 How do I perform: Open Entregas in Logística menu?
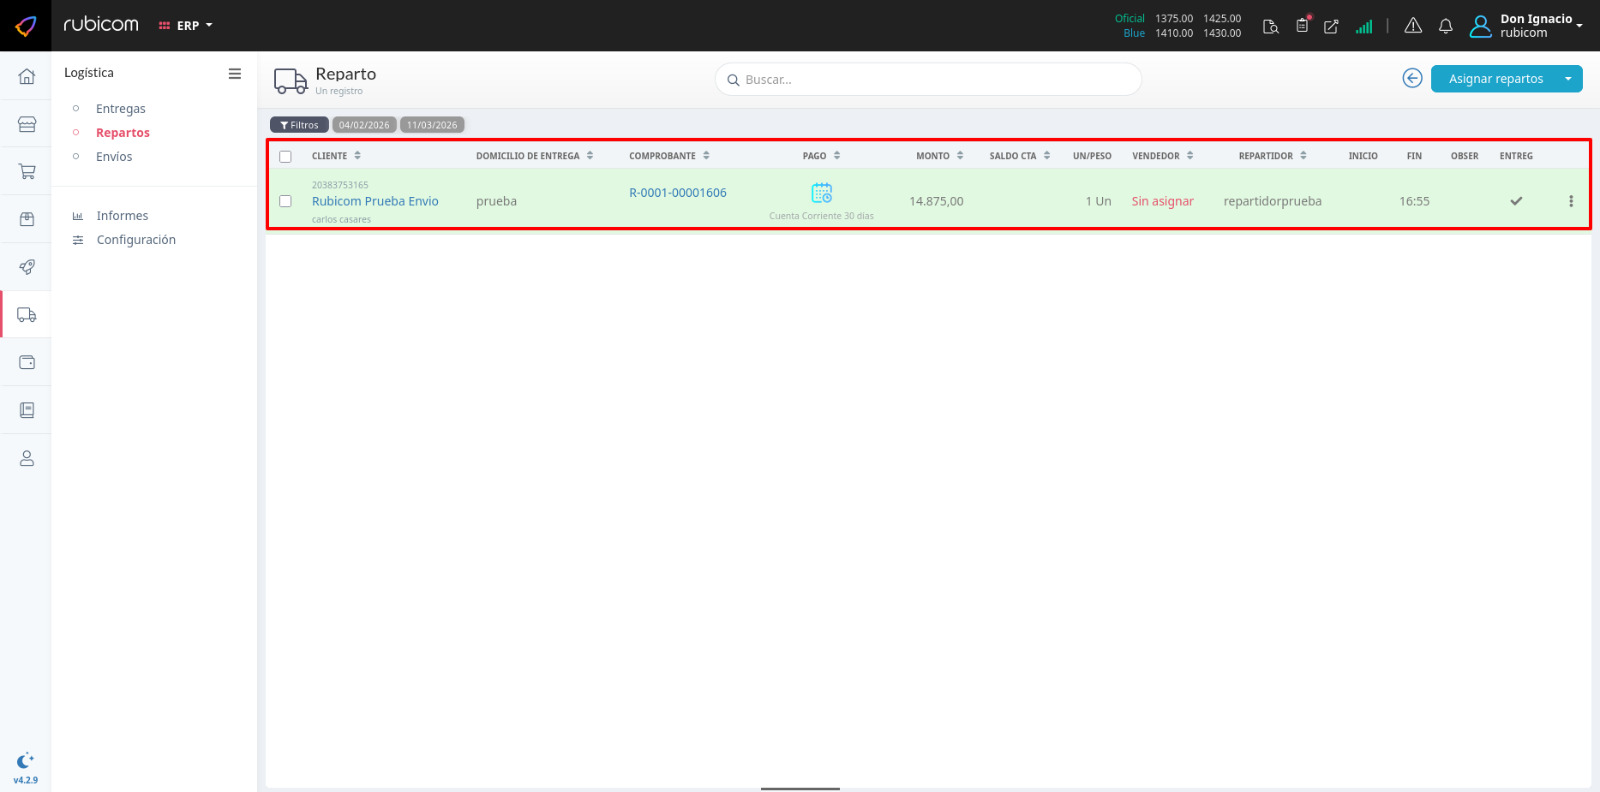click(x=121, y=109)
